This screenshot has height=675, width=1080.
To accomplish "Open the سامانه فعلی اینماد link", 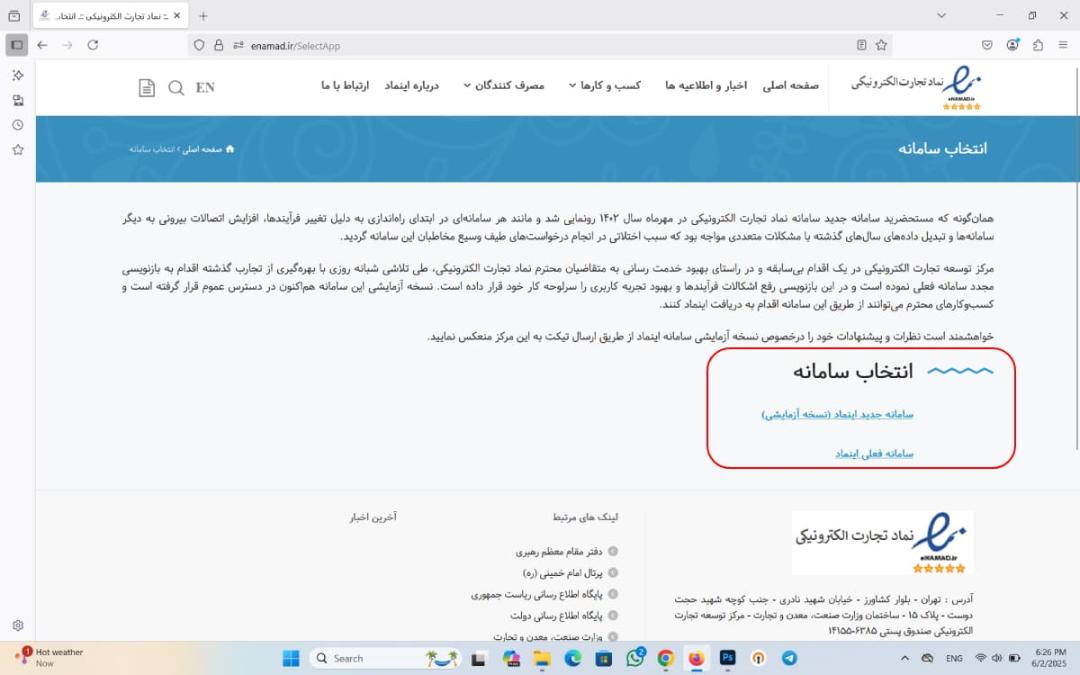I will tap(874, 453).
